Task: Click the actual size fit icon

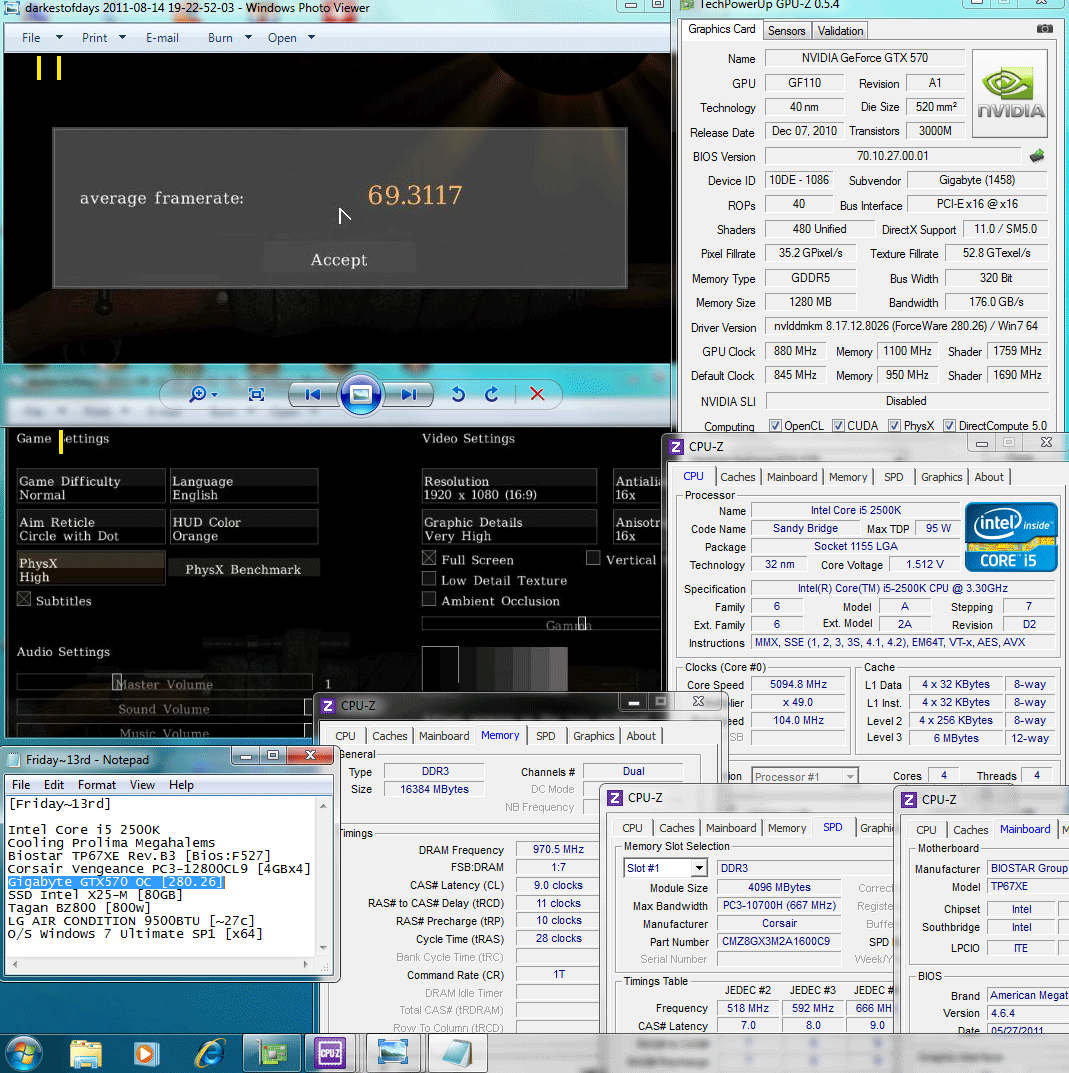Action: (x=256, y=394)
